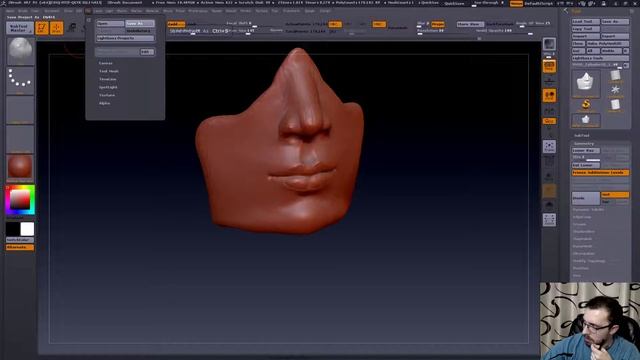Viewport: 640px width, 360px height.
Task: Select the orange SimpleBrush tool icon
Action: [586, 106]
